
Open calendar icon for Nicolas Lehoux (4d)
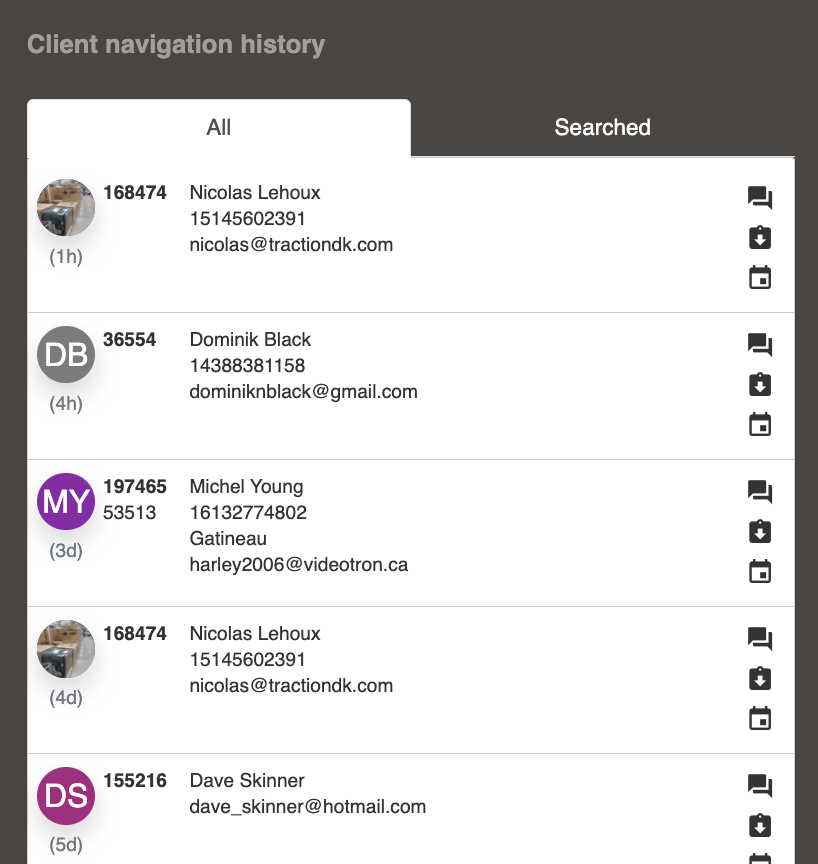pyautogui.click(x=760, y=719)
